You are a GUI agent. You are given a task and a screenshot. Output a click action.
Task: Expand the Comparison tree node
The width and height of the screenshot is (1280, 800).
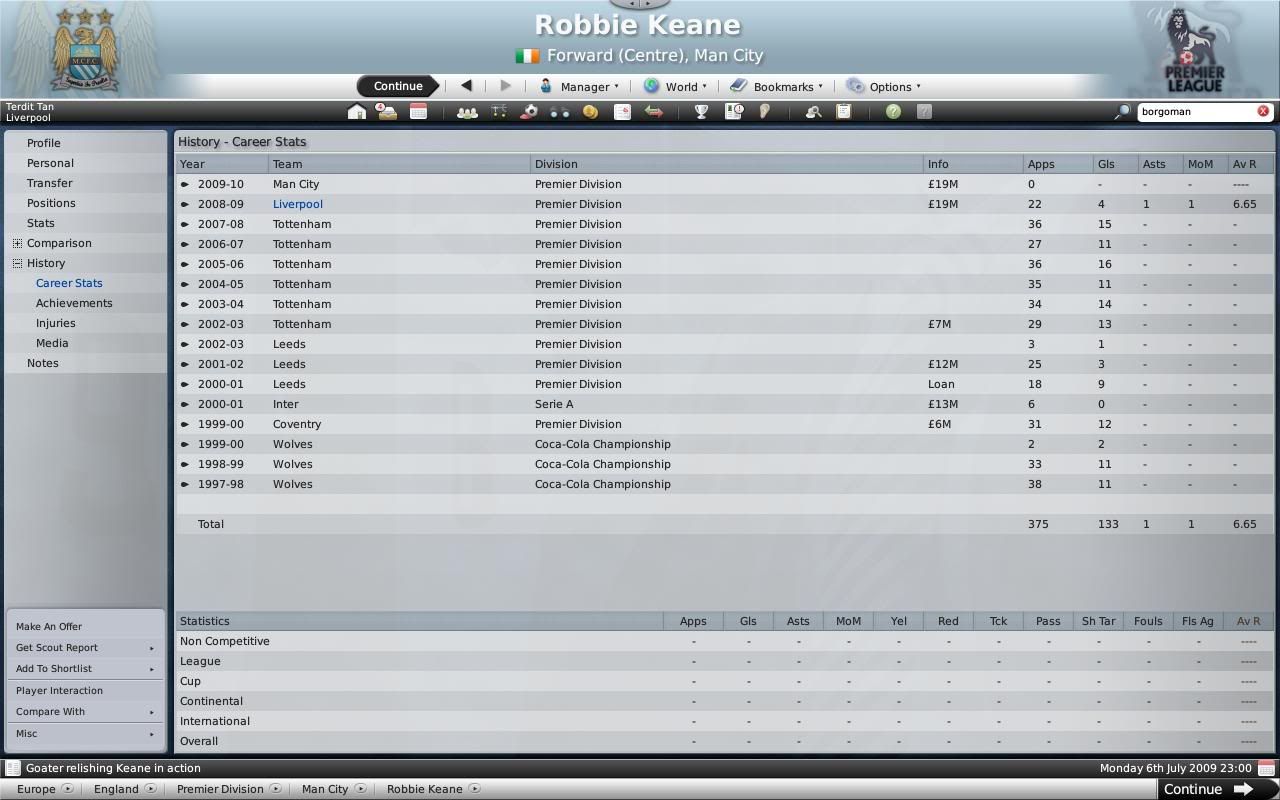(x=17, y=243)
